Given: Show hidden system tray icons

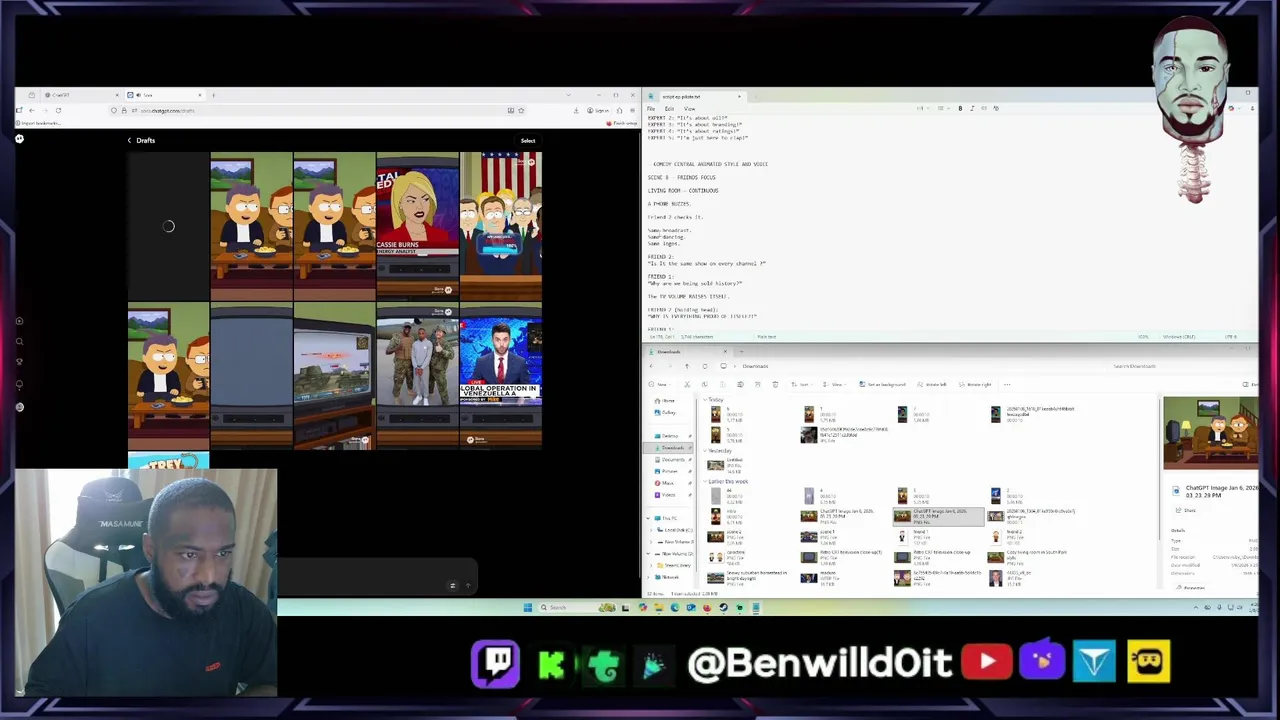Looking at the screenshot, I should 1196,607.
